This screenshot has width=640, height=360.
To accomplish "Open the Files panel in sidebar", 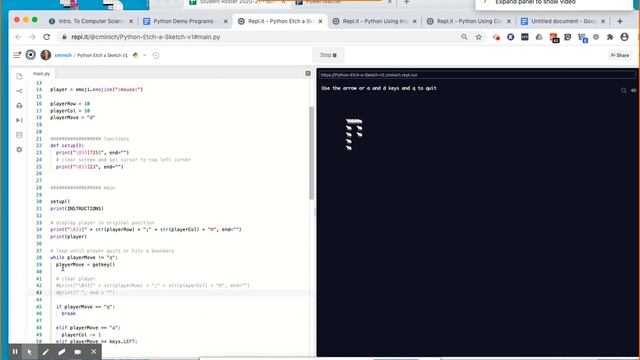I will point(19,76).
